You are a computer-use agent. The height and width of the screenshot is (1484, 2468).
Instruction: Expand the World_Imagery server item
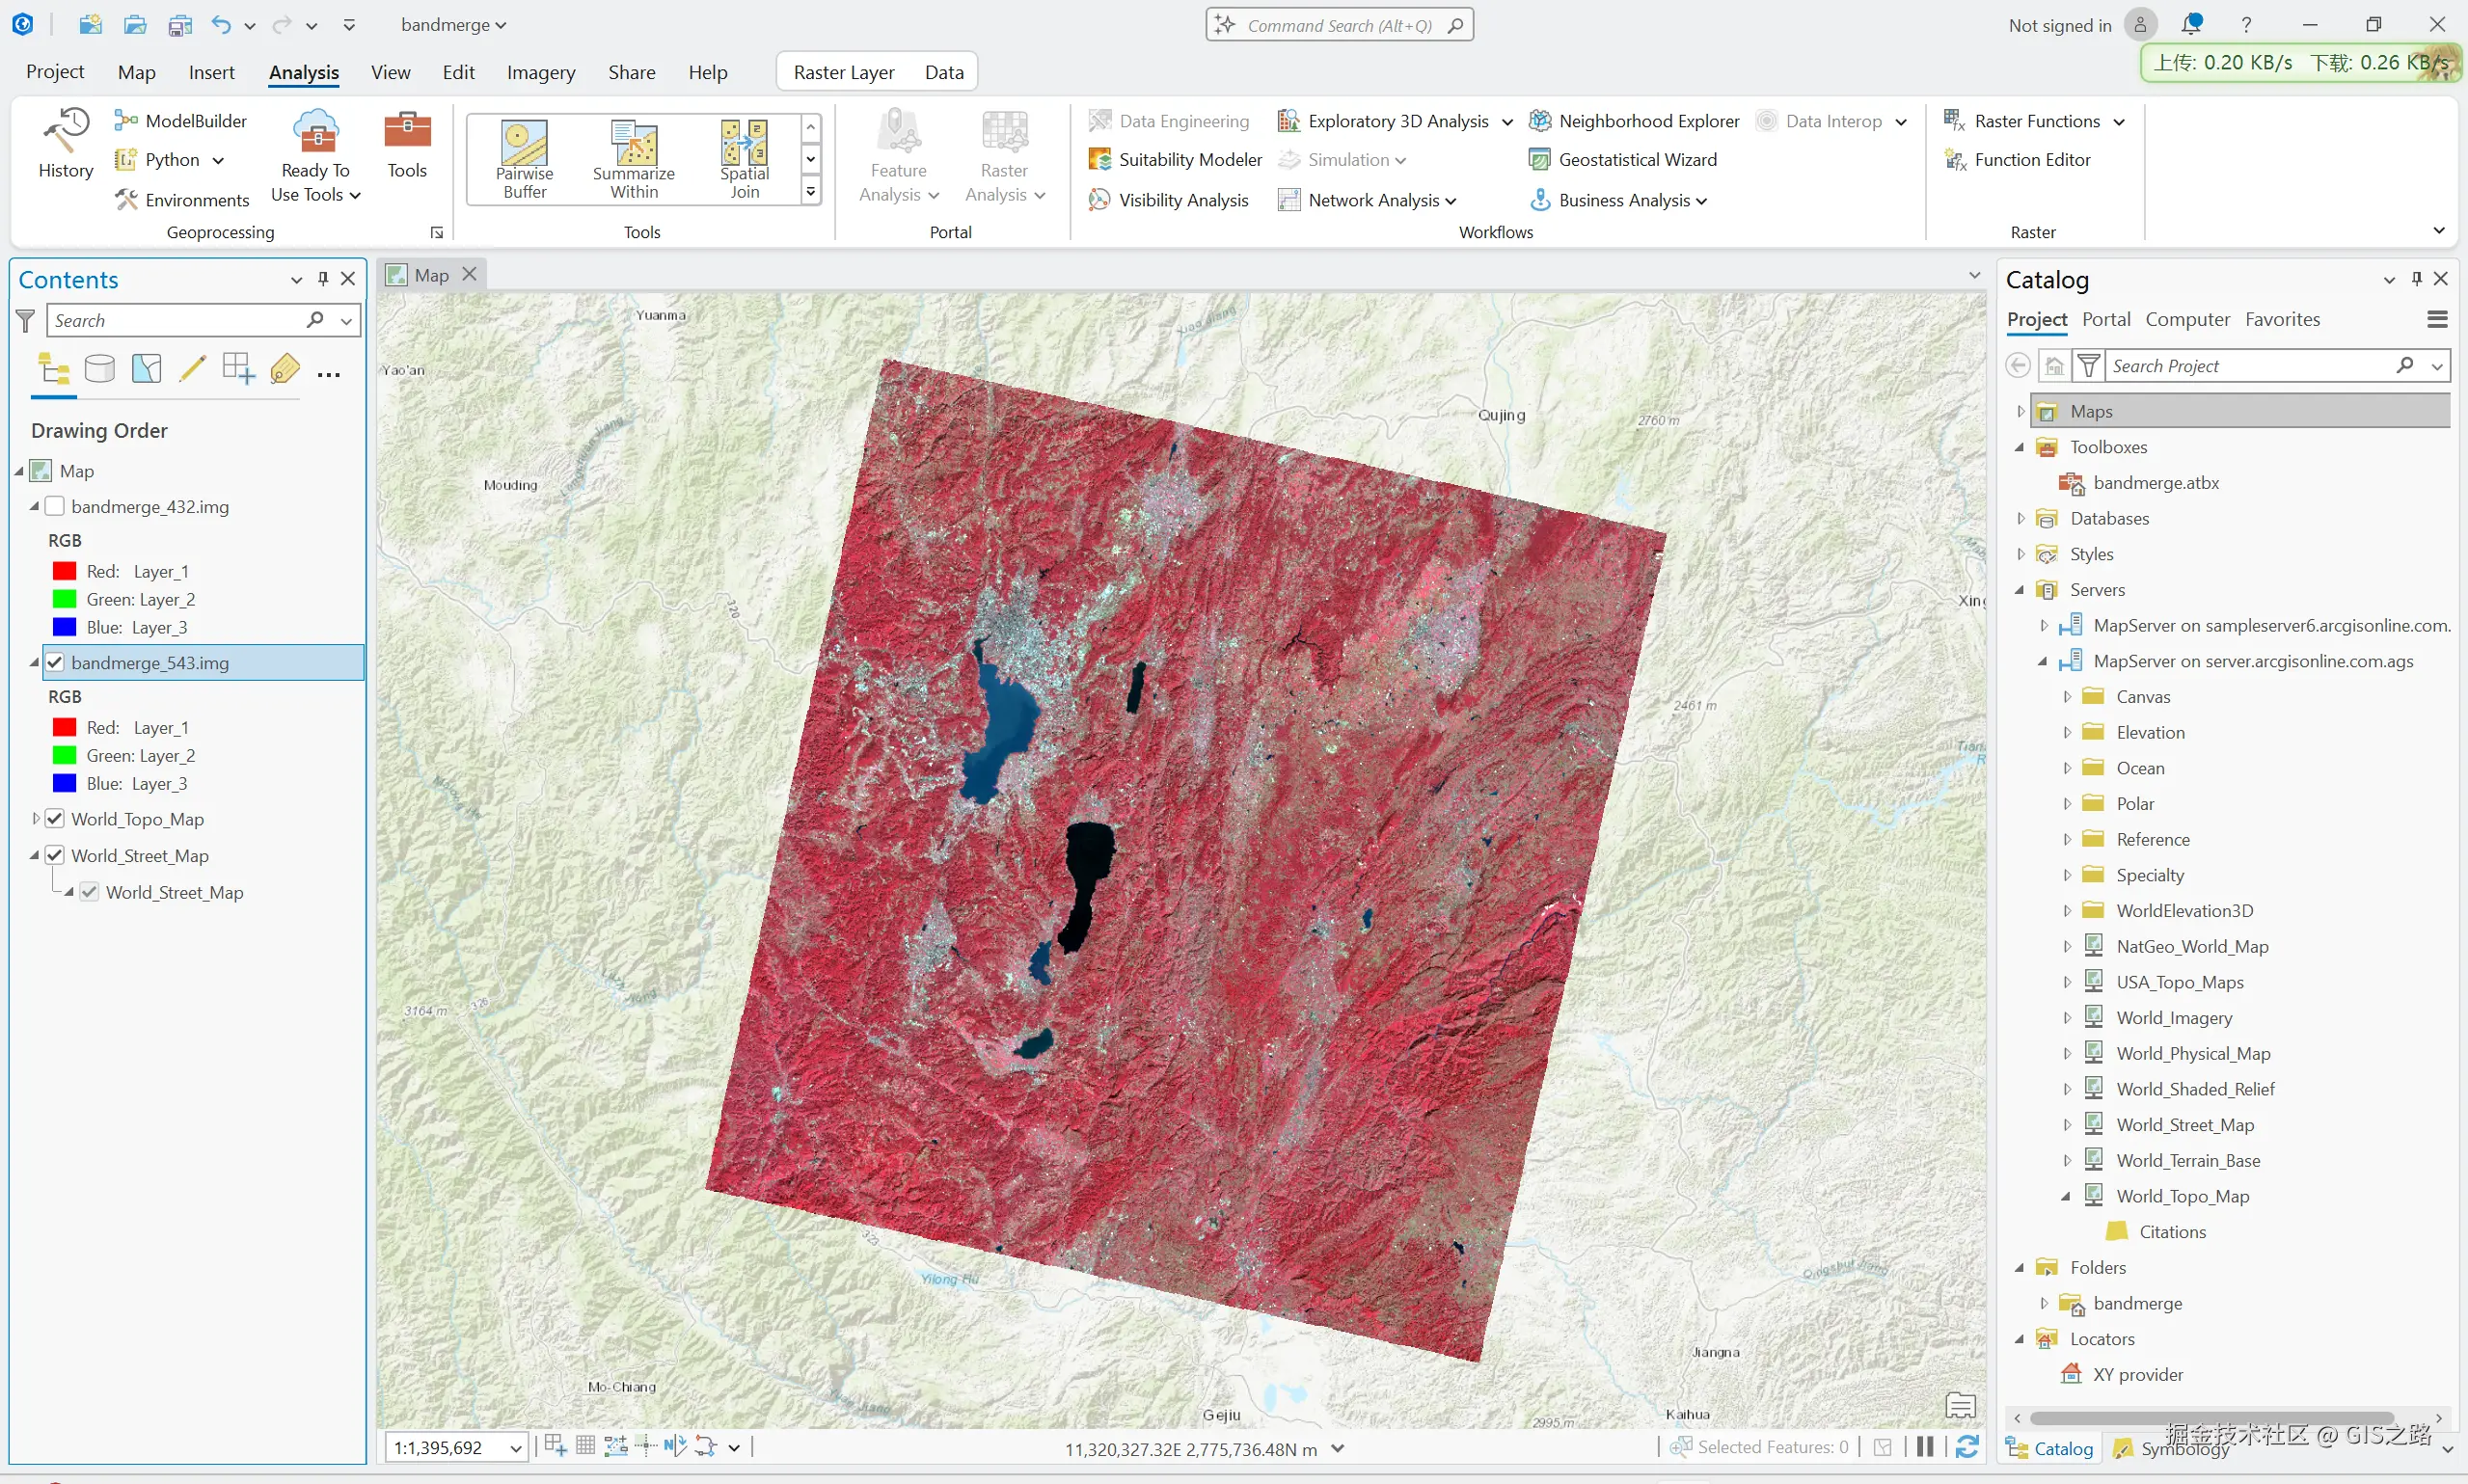[x=2067, y=1018]
